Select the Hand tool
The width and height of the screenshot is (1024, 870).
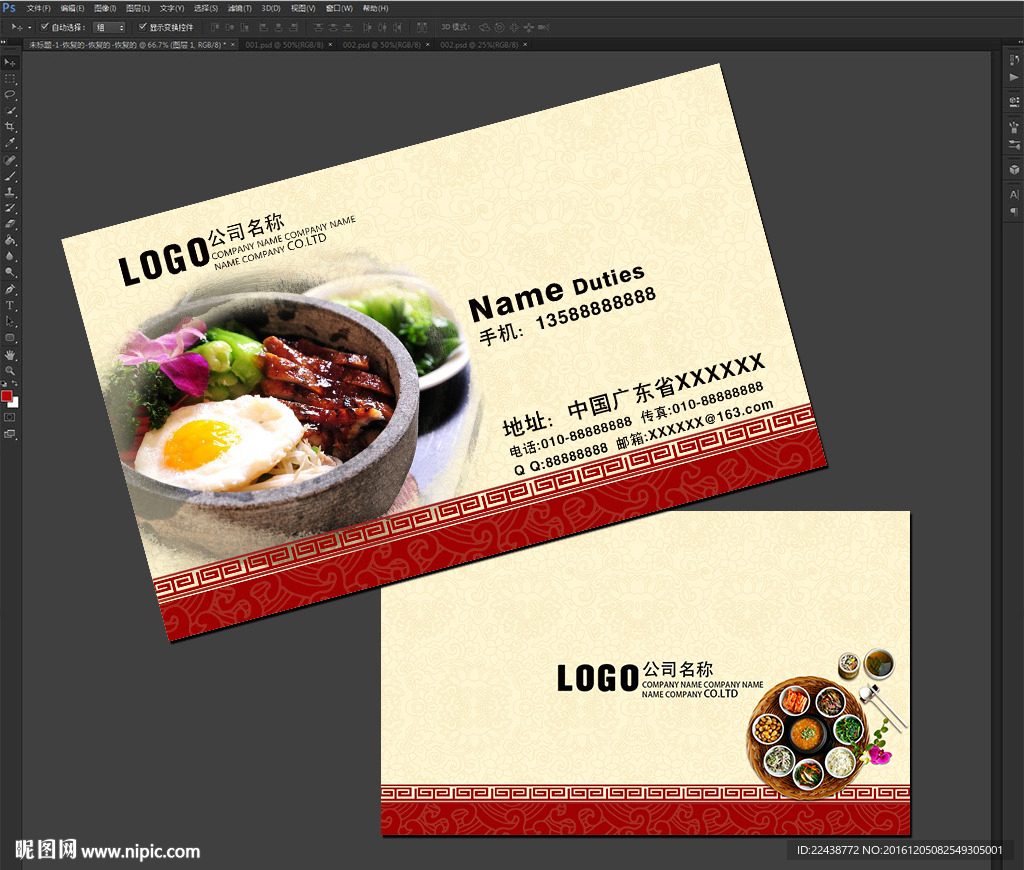[9, 355]
